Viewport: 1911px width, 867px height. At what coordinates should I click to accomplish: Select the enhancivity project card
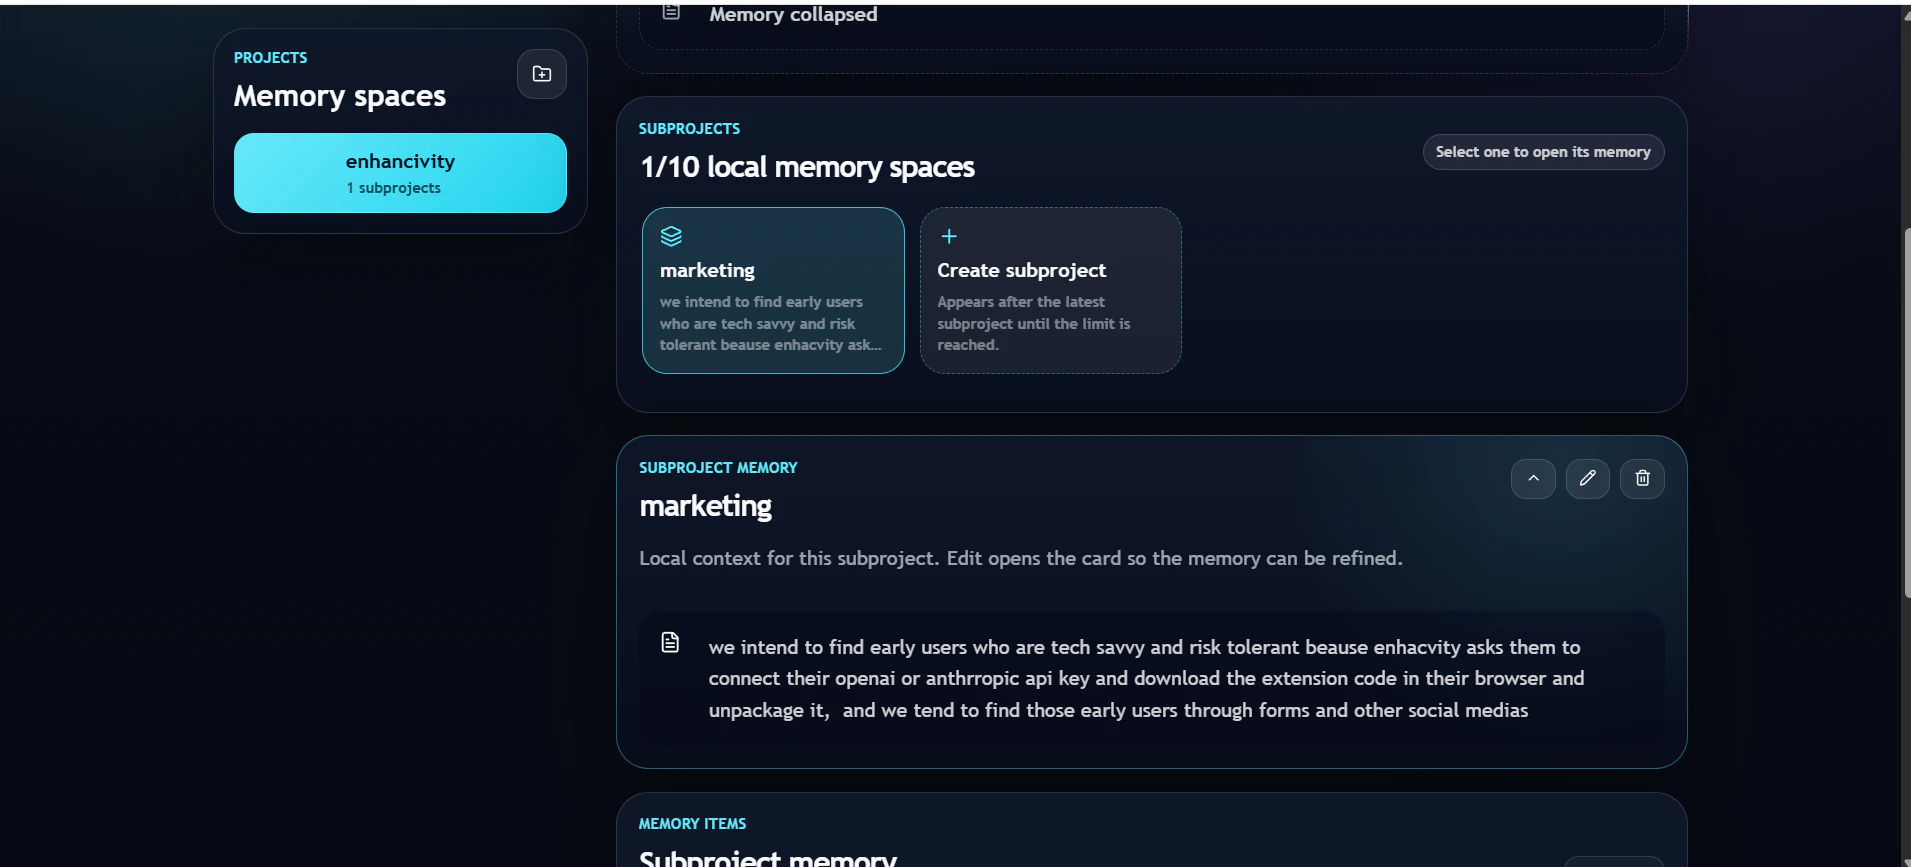pos(400,173)
